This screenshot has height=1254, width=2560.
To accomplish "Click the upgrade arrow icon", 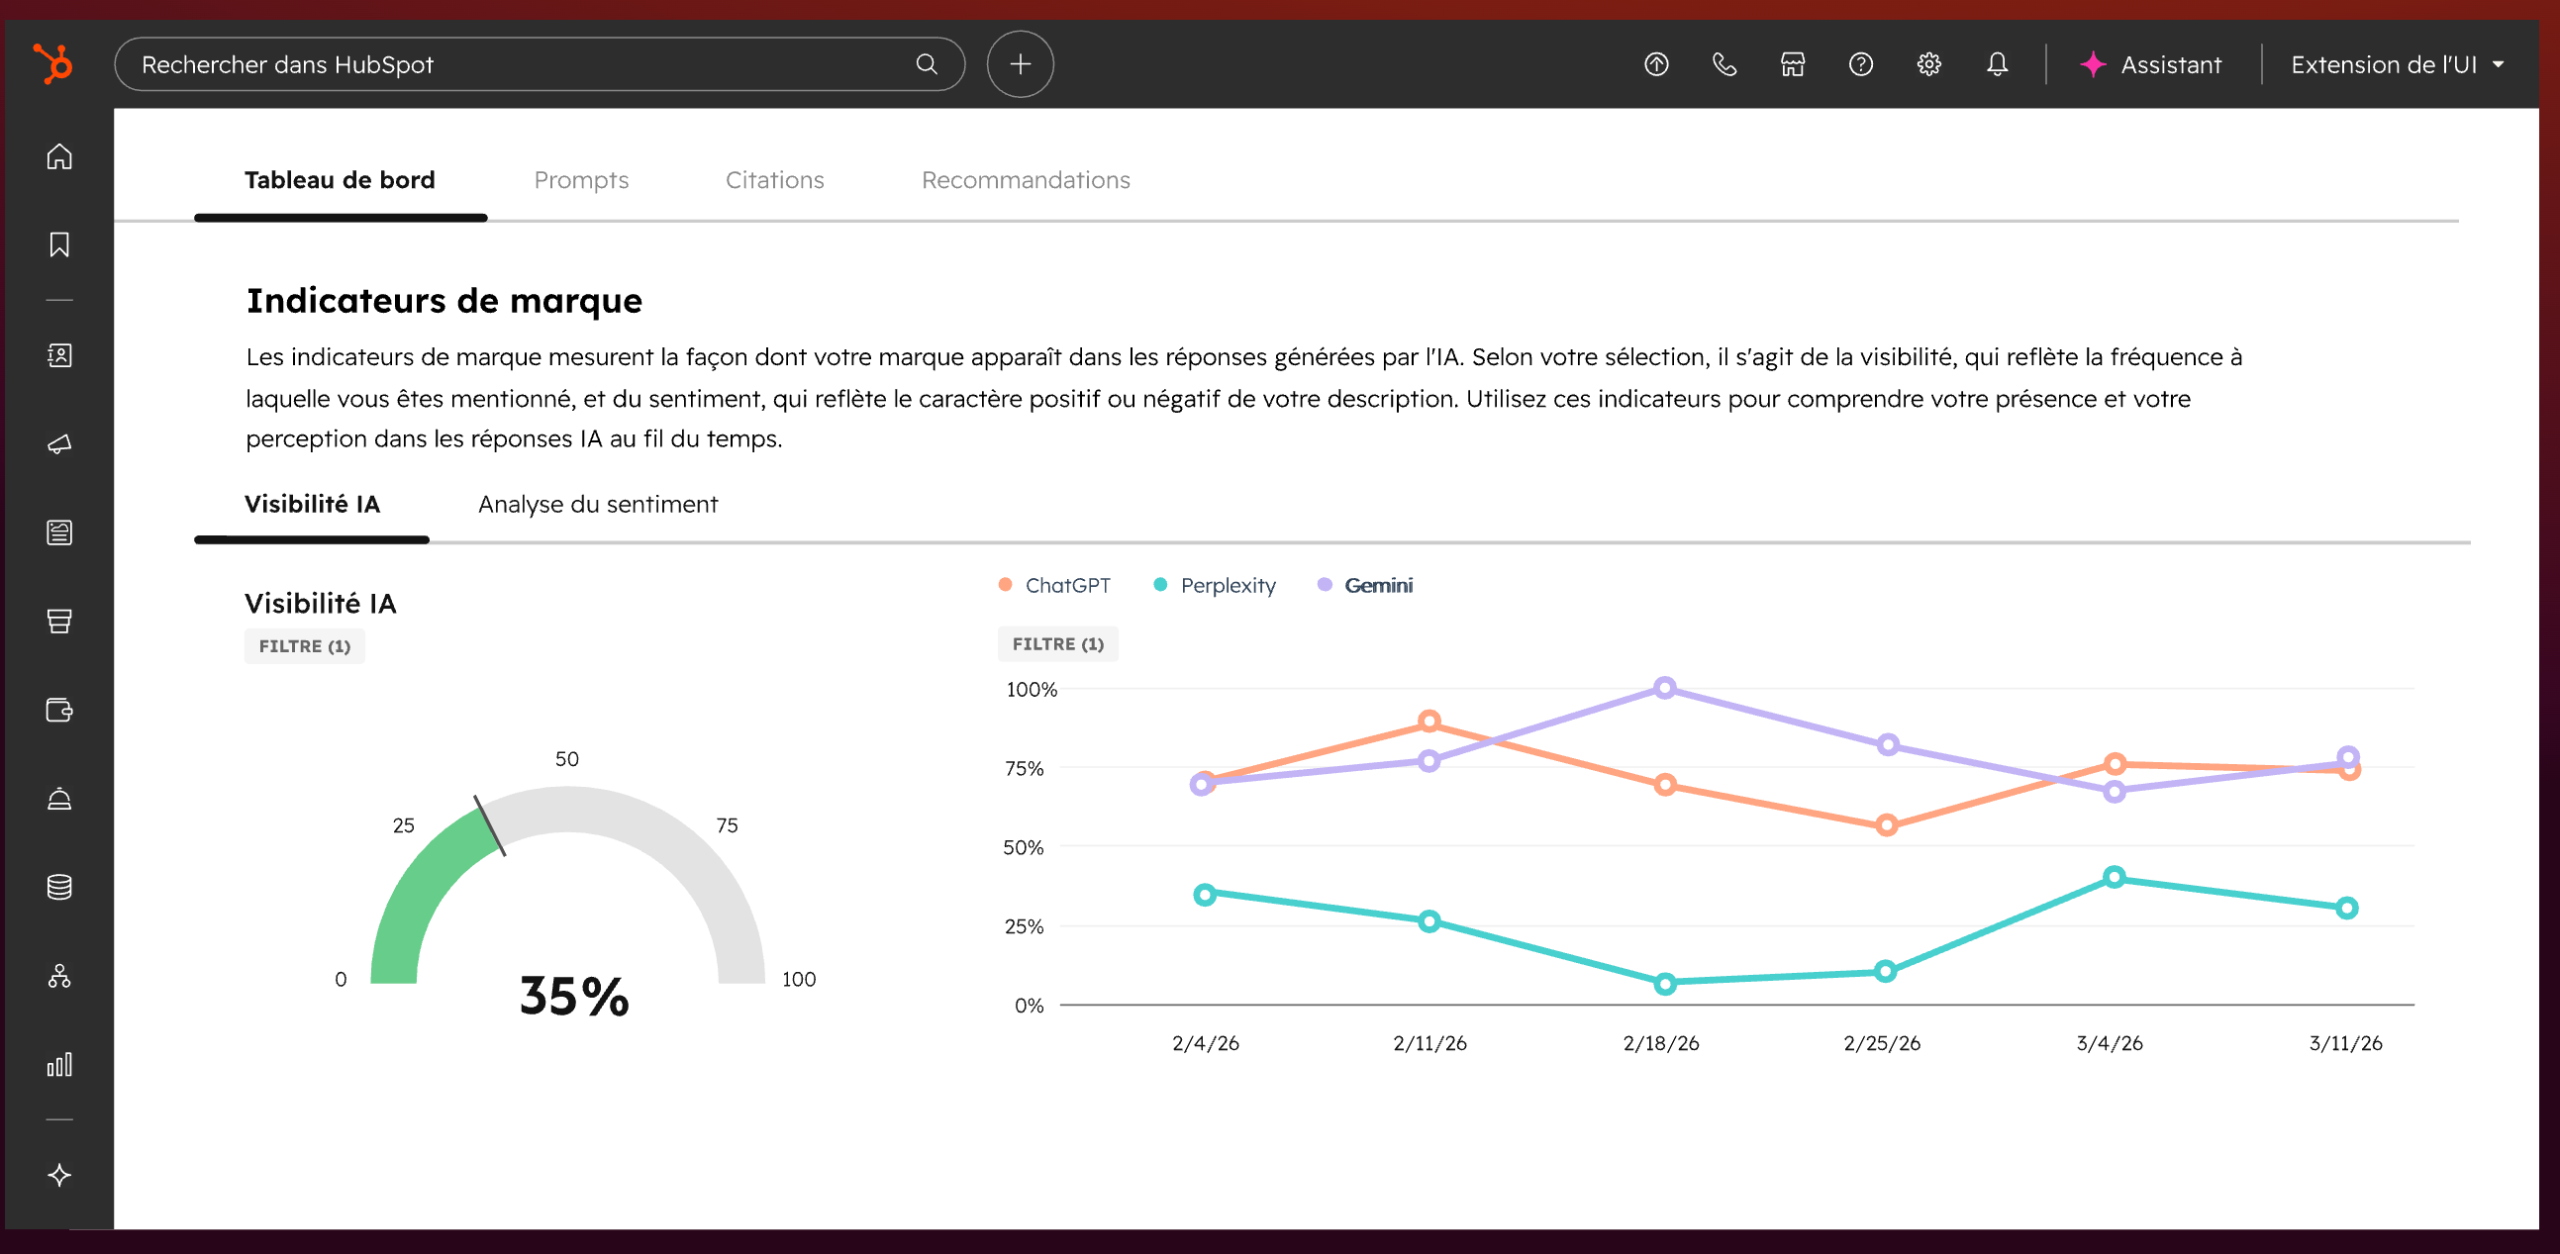I will click(1656, 64).
